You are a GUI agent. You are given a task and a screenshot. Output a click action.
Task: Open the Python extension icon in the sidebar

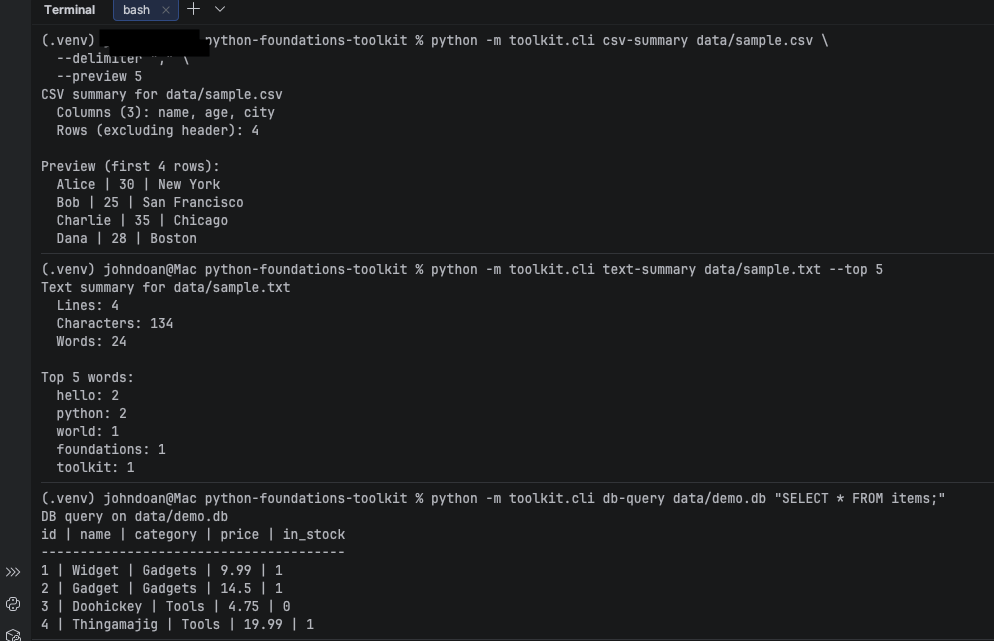pos(13,604)
